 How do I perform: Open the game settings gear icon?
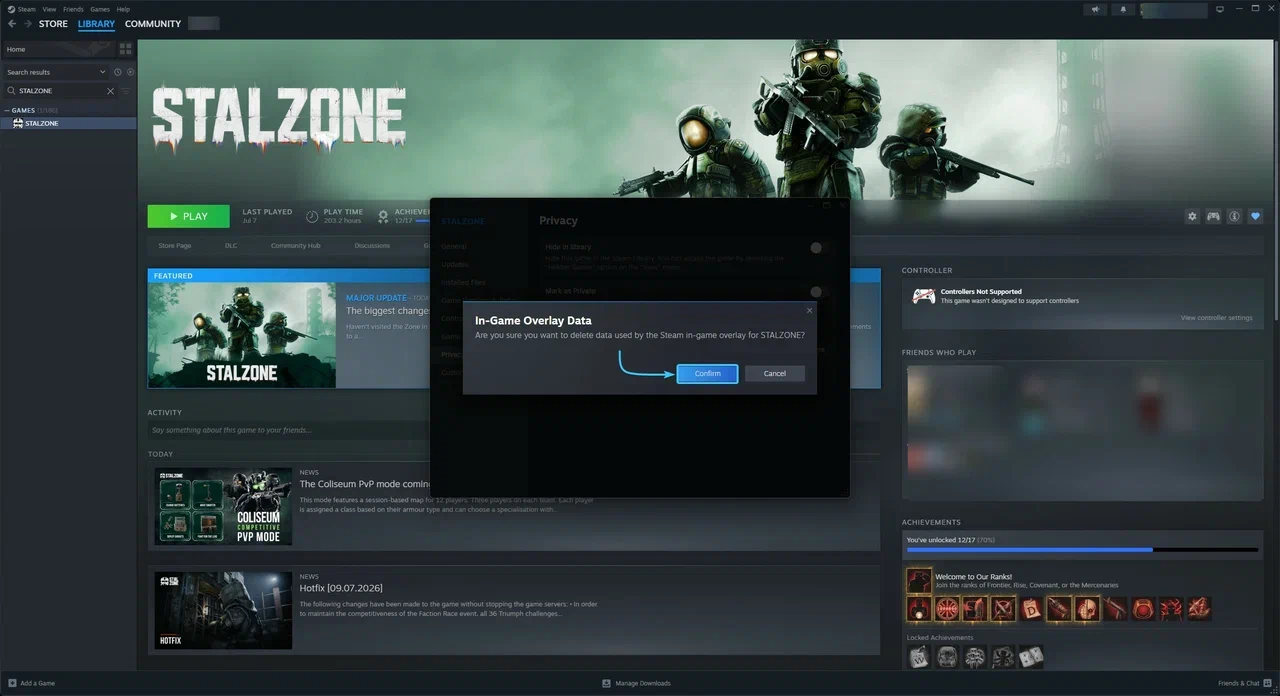(1192, 216)
